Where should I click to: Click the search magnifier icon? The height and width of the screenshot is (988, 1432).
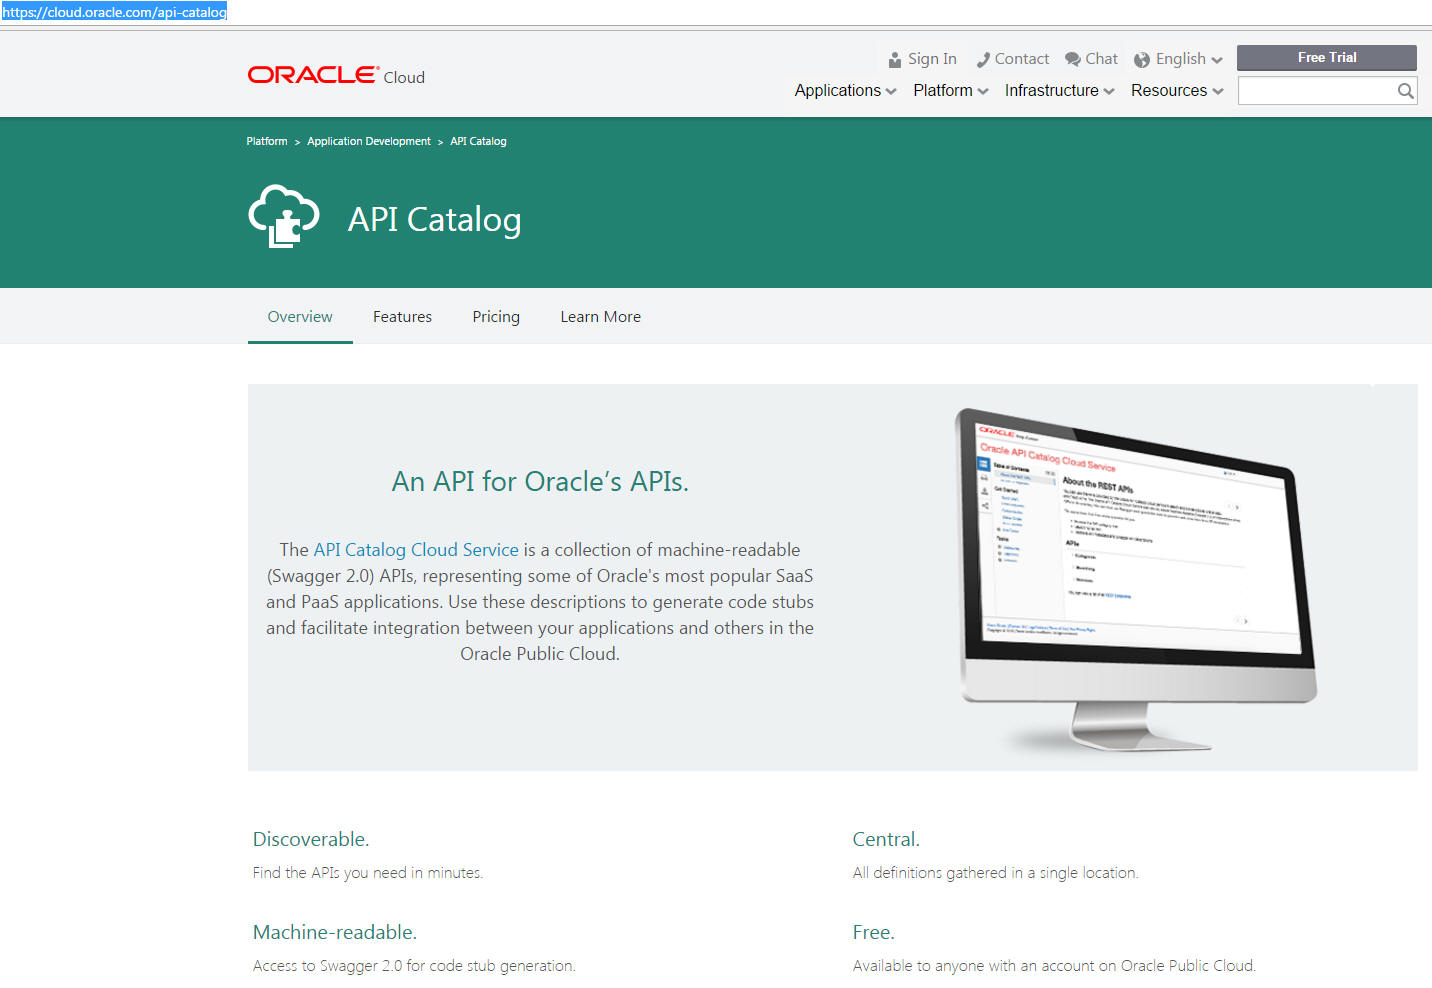1405,91
